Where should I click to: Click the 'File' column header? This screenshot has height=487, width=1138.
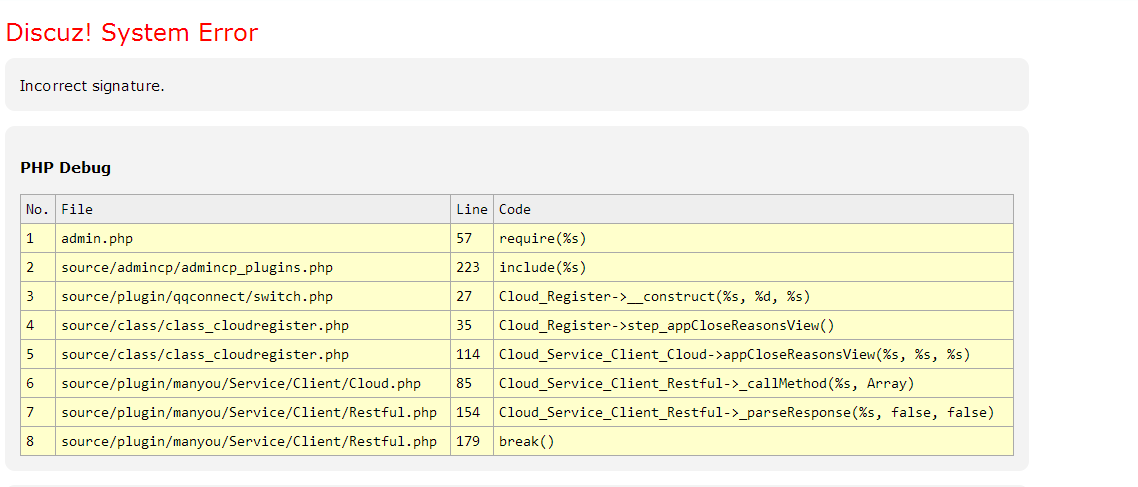pyautogui.click(x=253, y=209)
